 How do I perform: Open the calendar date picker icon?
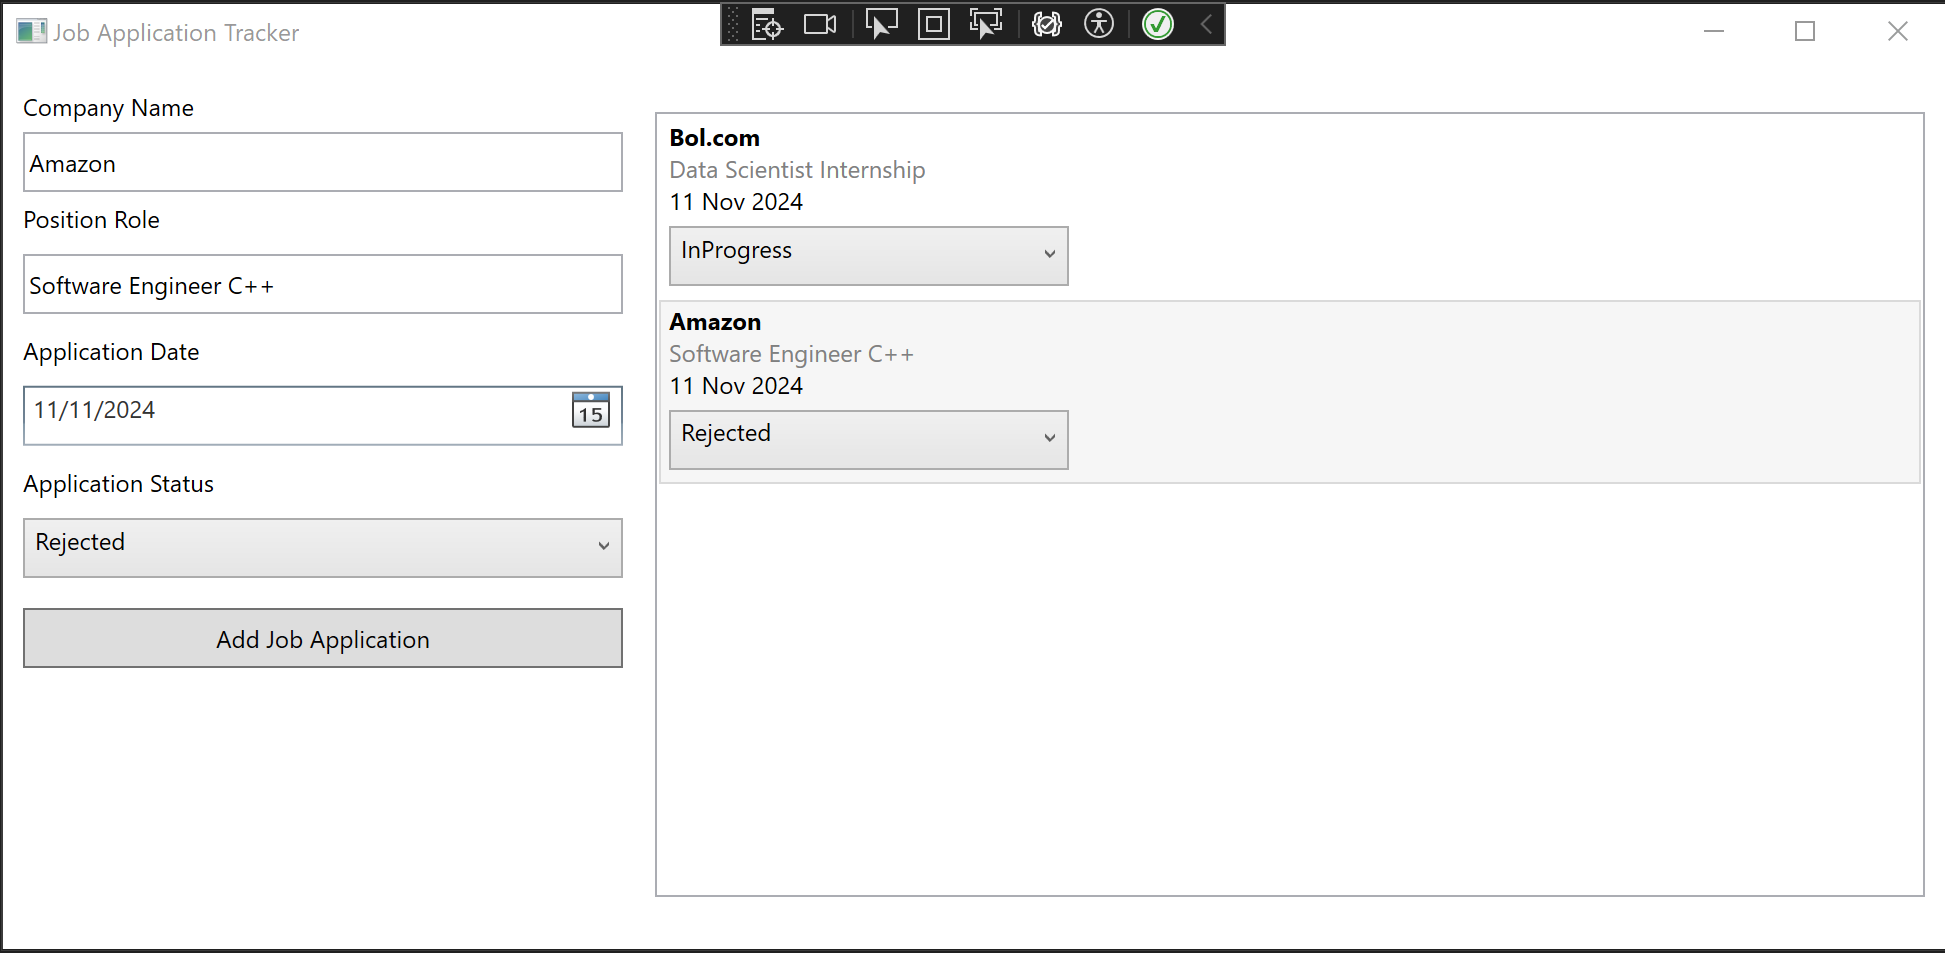point(590,410)
